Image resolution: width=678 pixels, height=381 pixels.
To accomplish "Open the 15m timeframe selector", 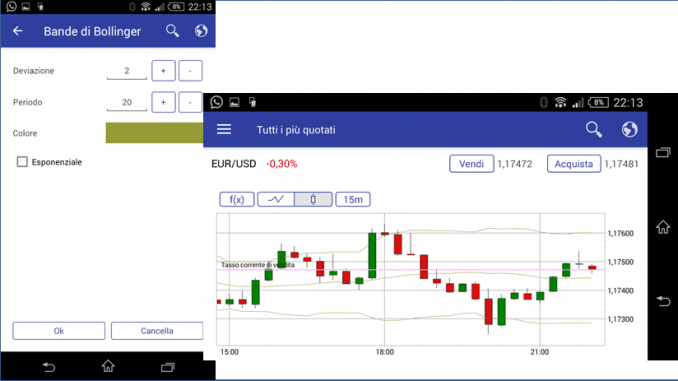I will click(353, 199).
